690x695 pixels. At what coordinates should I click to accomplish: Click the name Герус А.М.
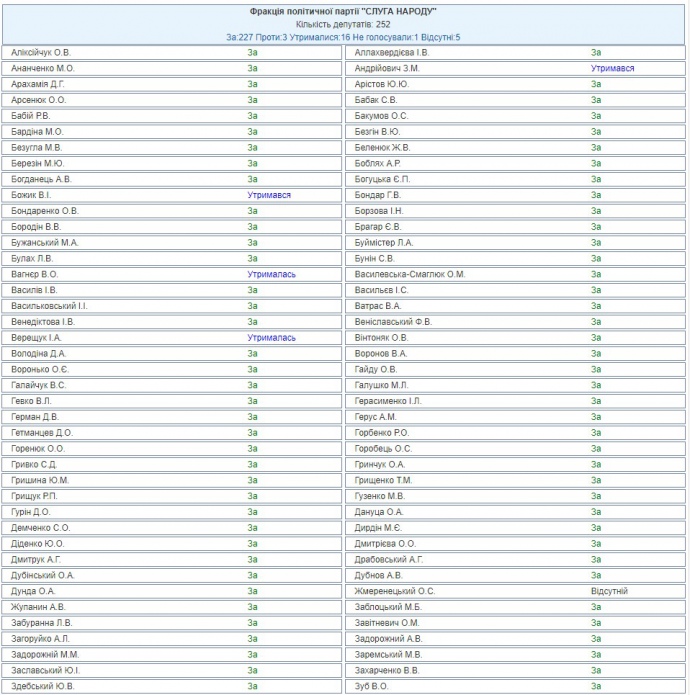[x=375, y=417]
